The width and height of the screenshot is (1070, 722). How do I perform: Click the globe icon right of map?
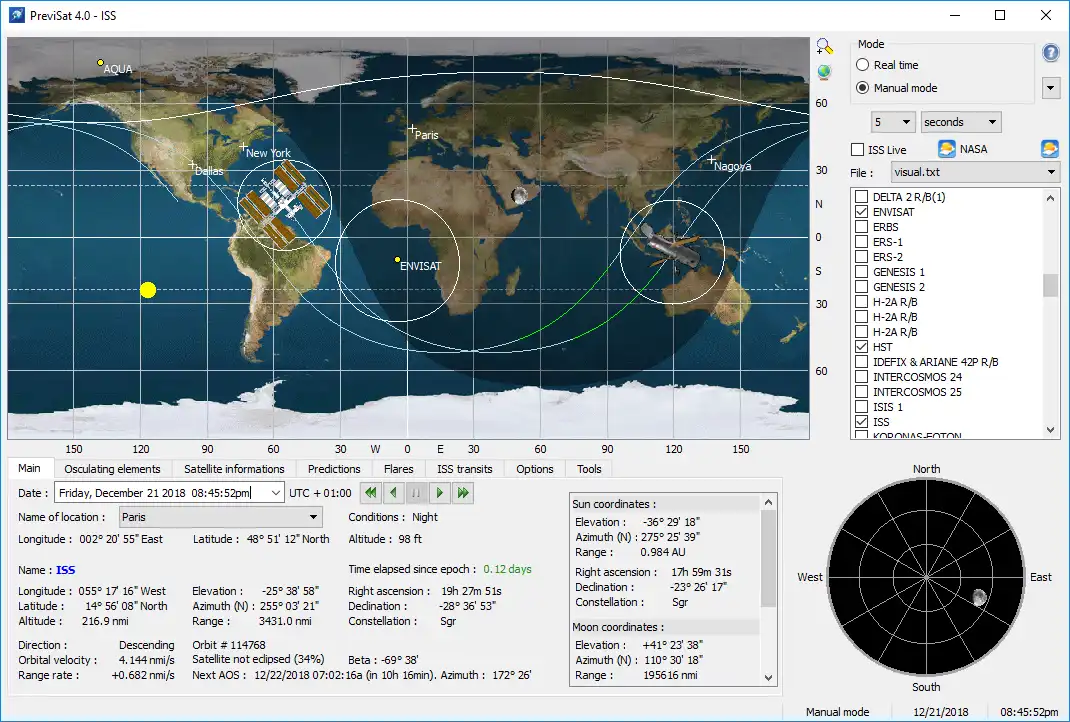pyautogui.click(x=824, y=72)
